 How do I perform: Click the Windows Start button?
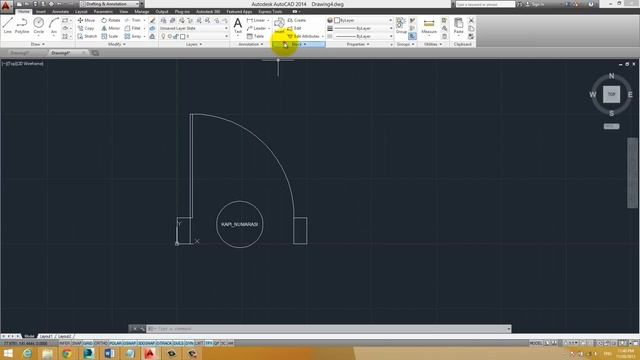(8, 353)
